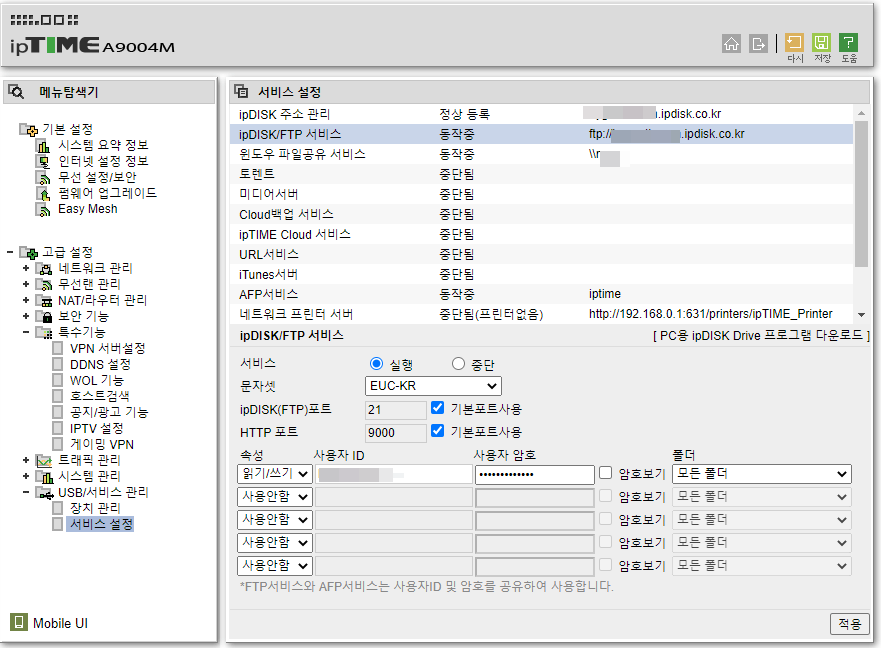The width and height of the screenshot is (881, 648).
Task: Open the second row 사용안함 attribute dropdown
Action: pyautogui.click(x=275, y=497)
